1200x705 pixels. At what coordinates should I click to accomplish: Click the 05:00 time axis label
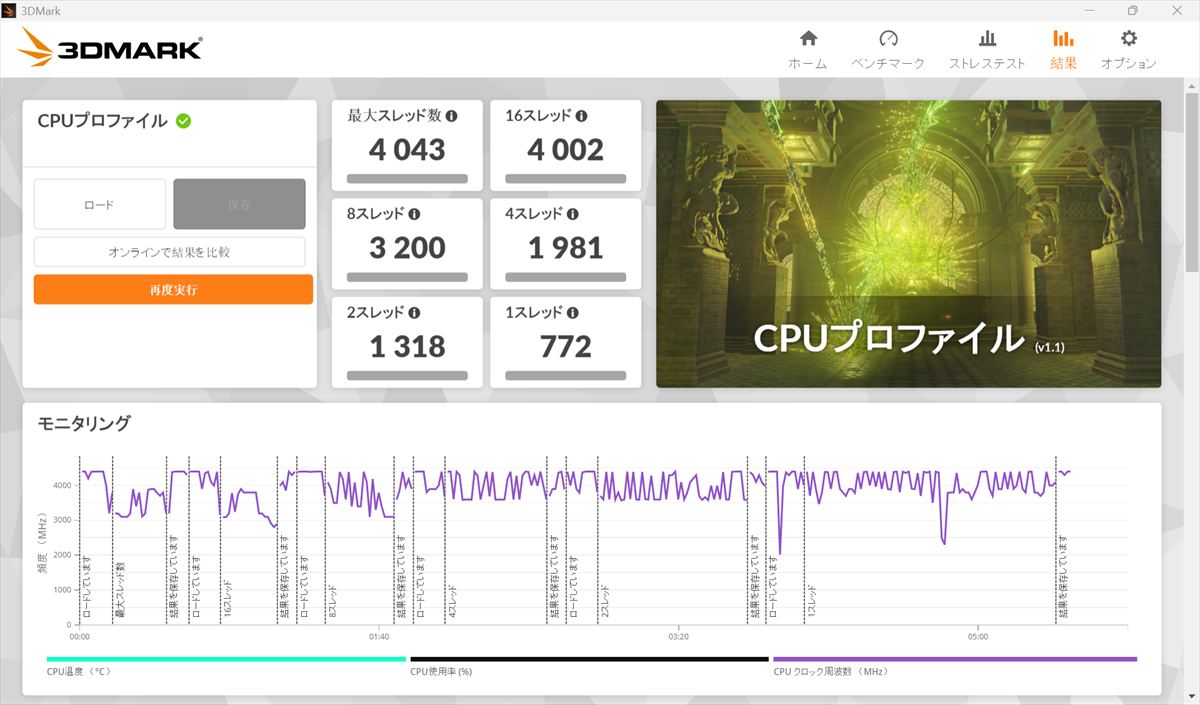coord(978,636)
